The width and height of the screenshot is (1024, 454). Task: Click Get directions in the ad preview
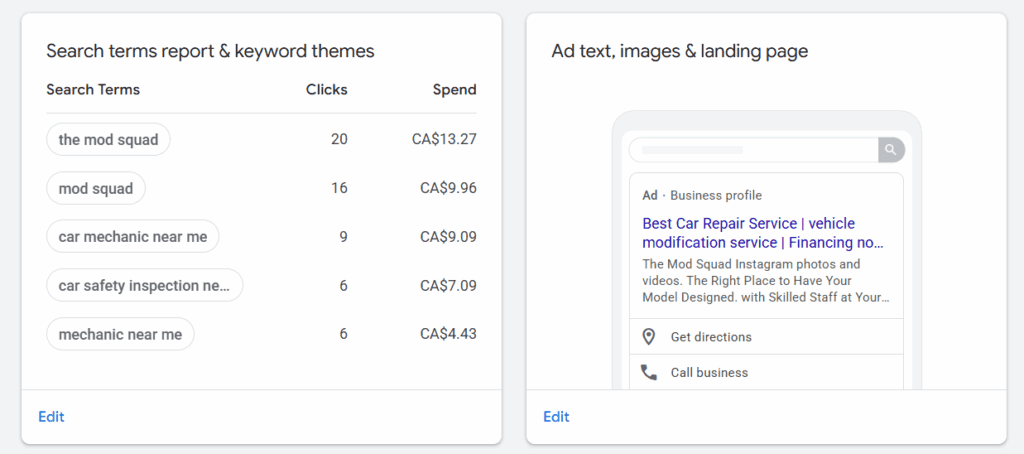[x=711, y=337]
